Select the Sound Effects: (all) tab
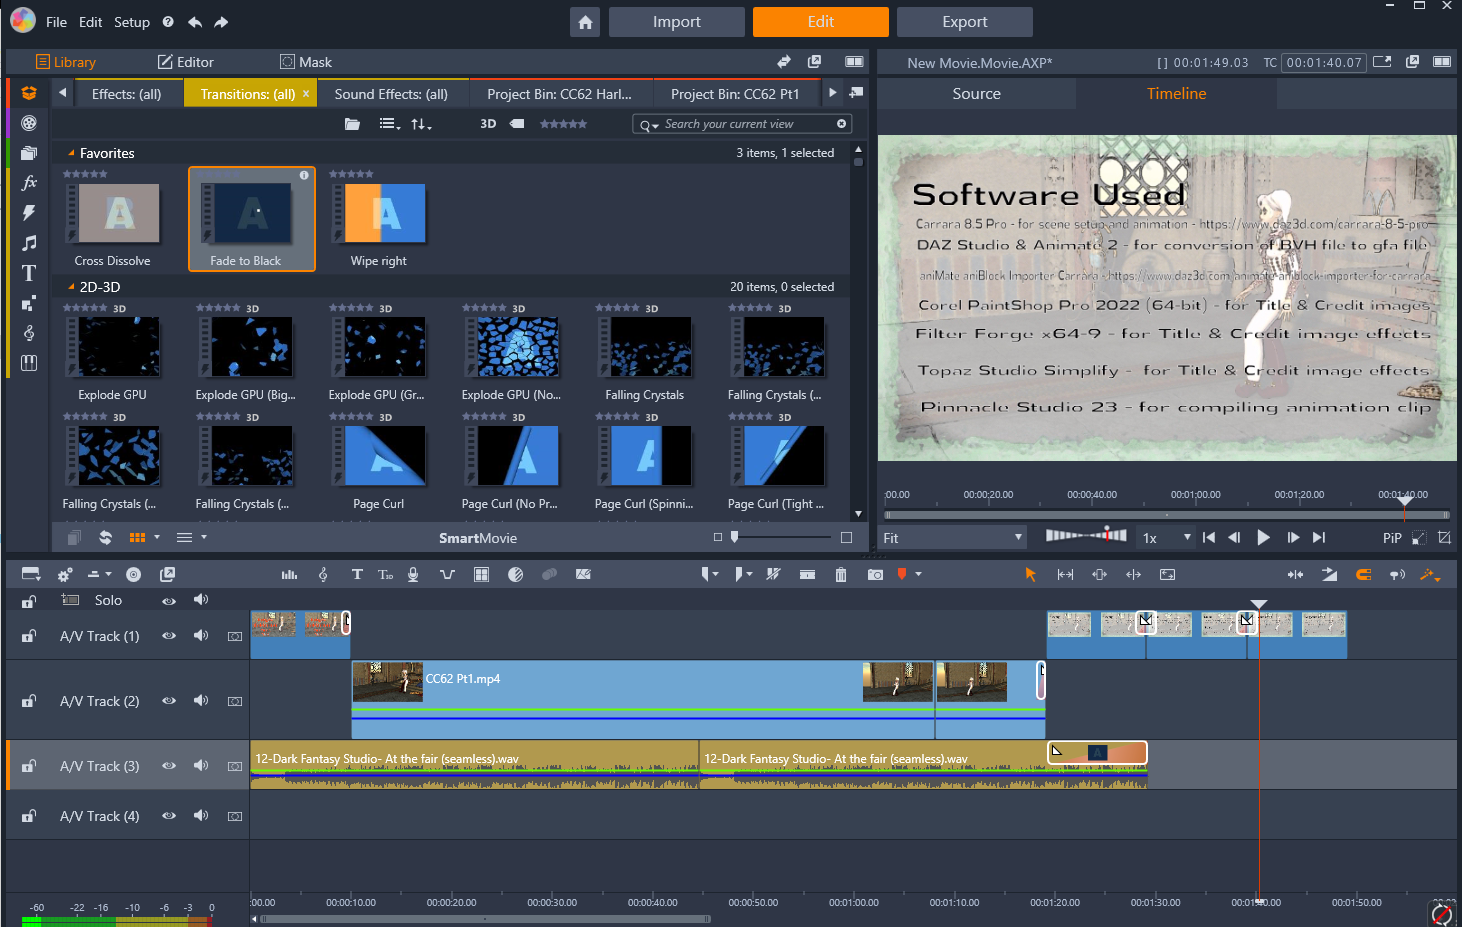 (x=391, y=94)
